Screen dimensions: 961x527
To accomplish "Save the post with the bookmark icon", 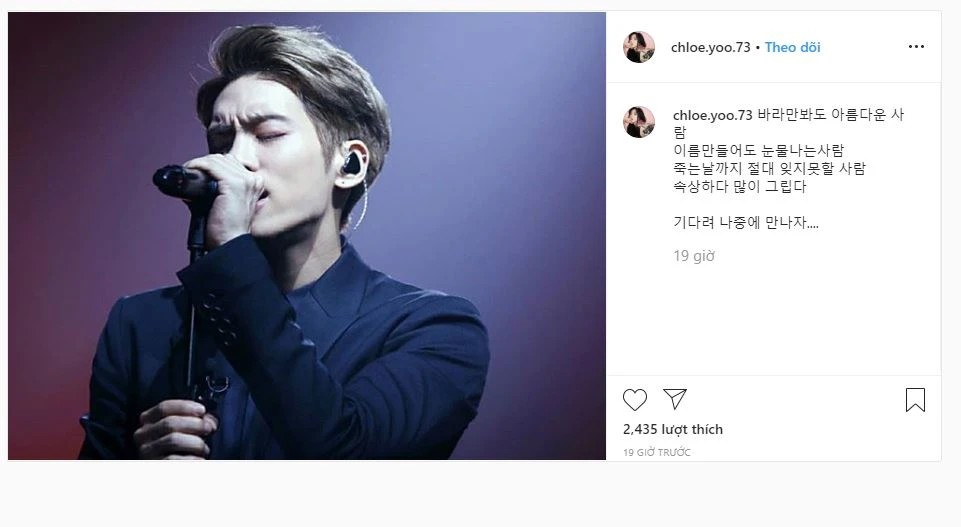I will point(915,400).
